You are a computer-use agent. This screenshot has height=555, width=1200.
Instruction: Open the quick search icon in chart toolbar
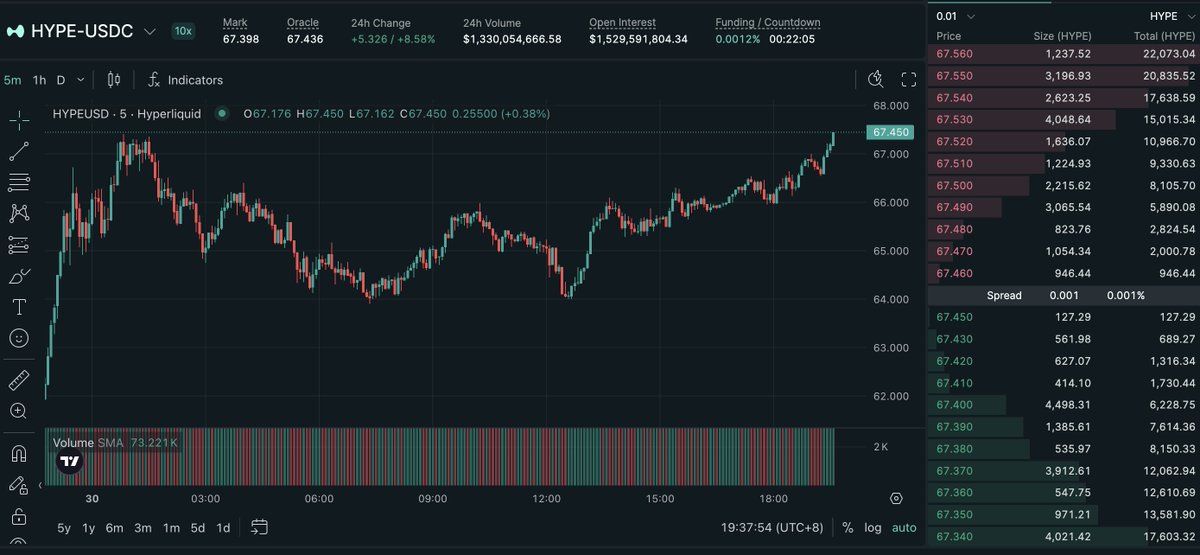coord(876,80)
